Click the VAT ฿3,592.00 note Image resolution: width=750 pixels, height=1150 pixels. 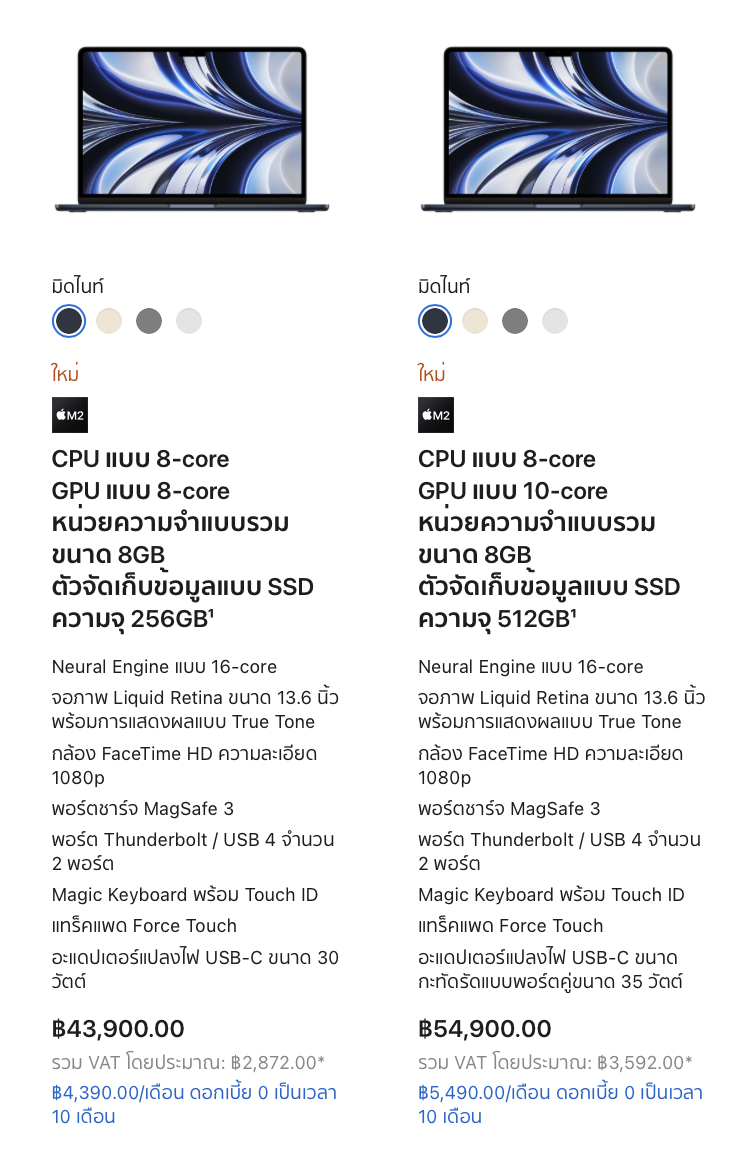[555, 1063]
